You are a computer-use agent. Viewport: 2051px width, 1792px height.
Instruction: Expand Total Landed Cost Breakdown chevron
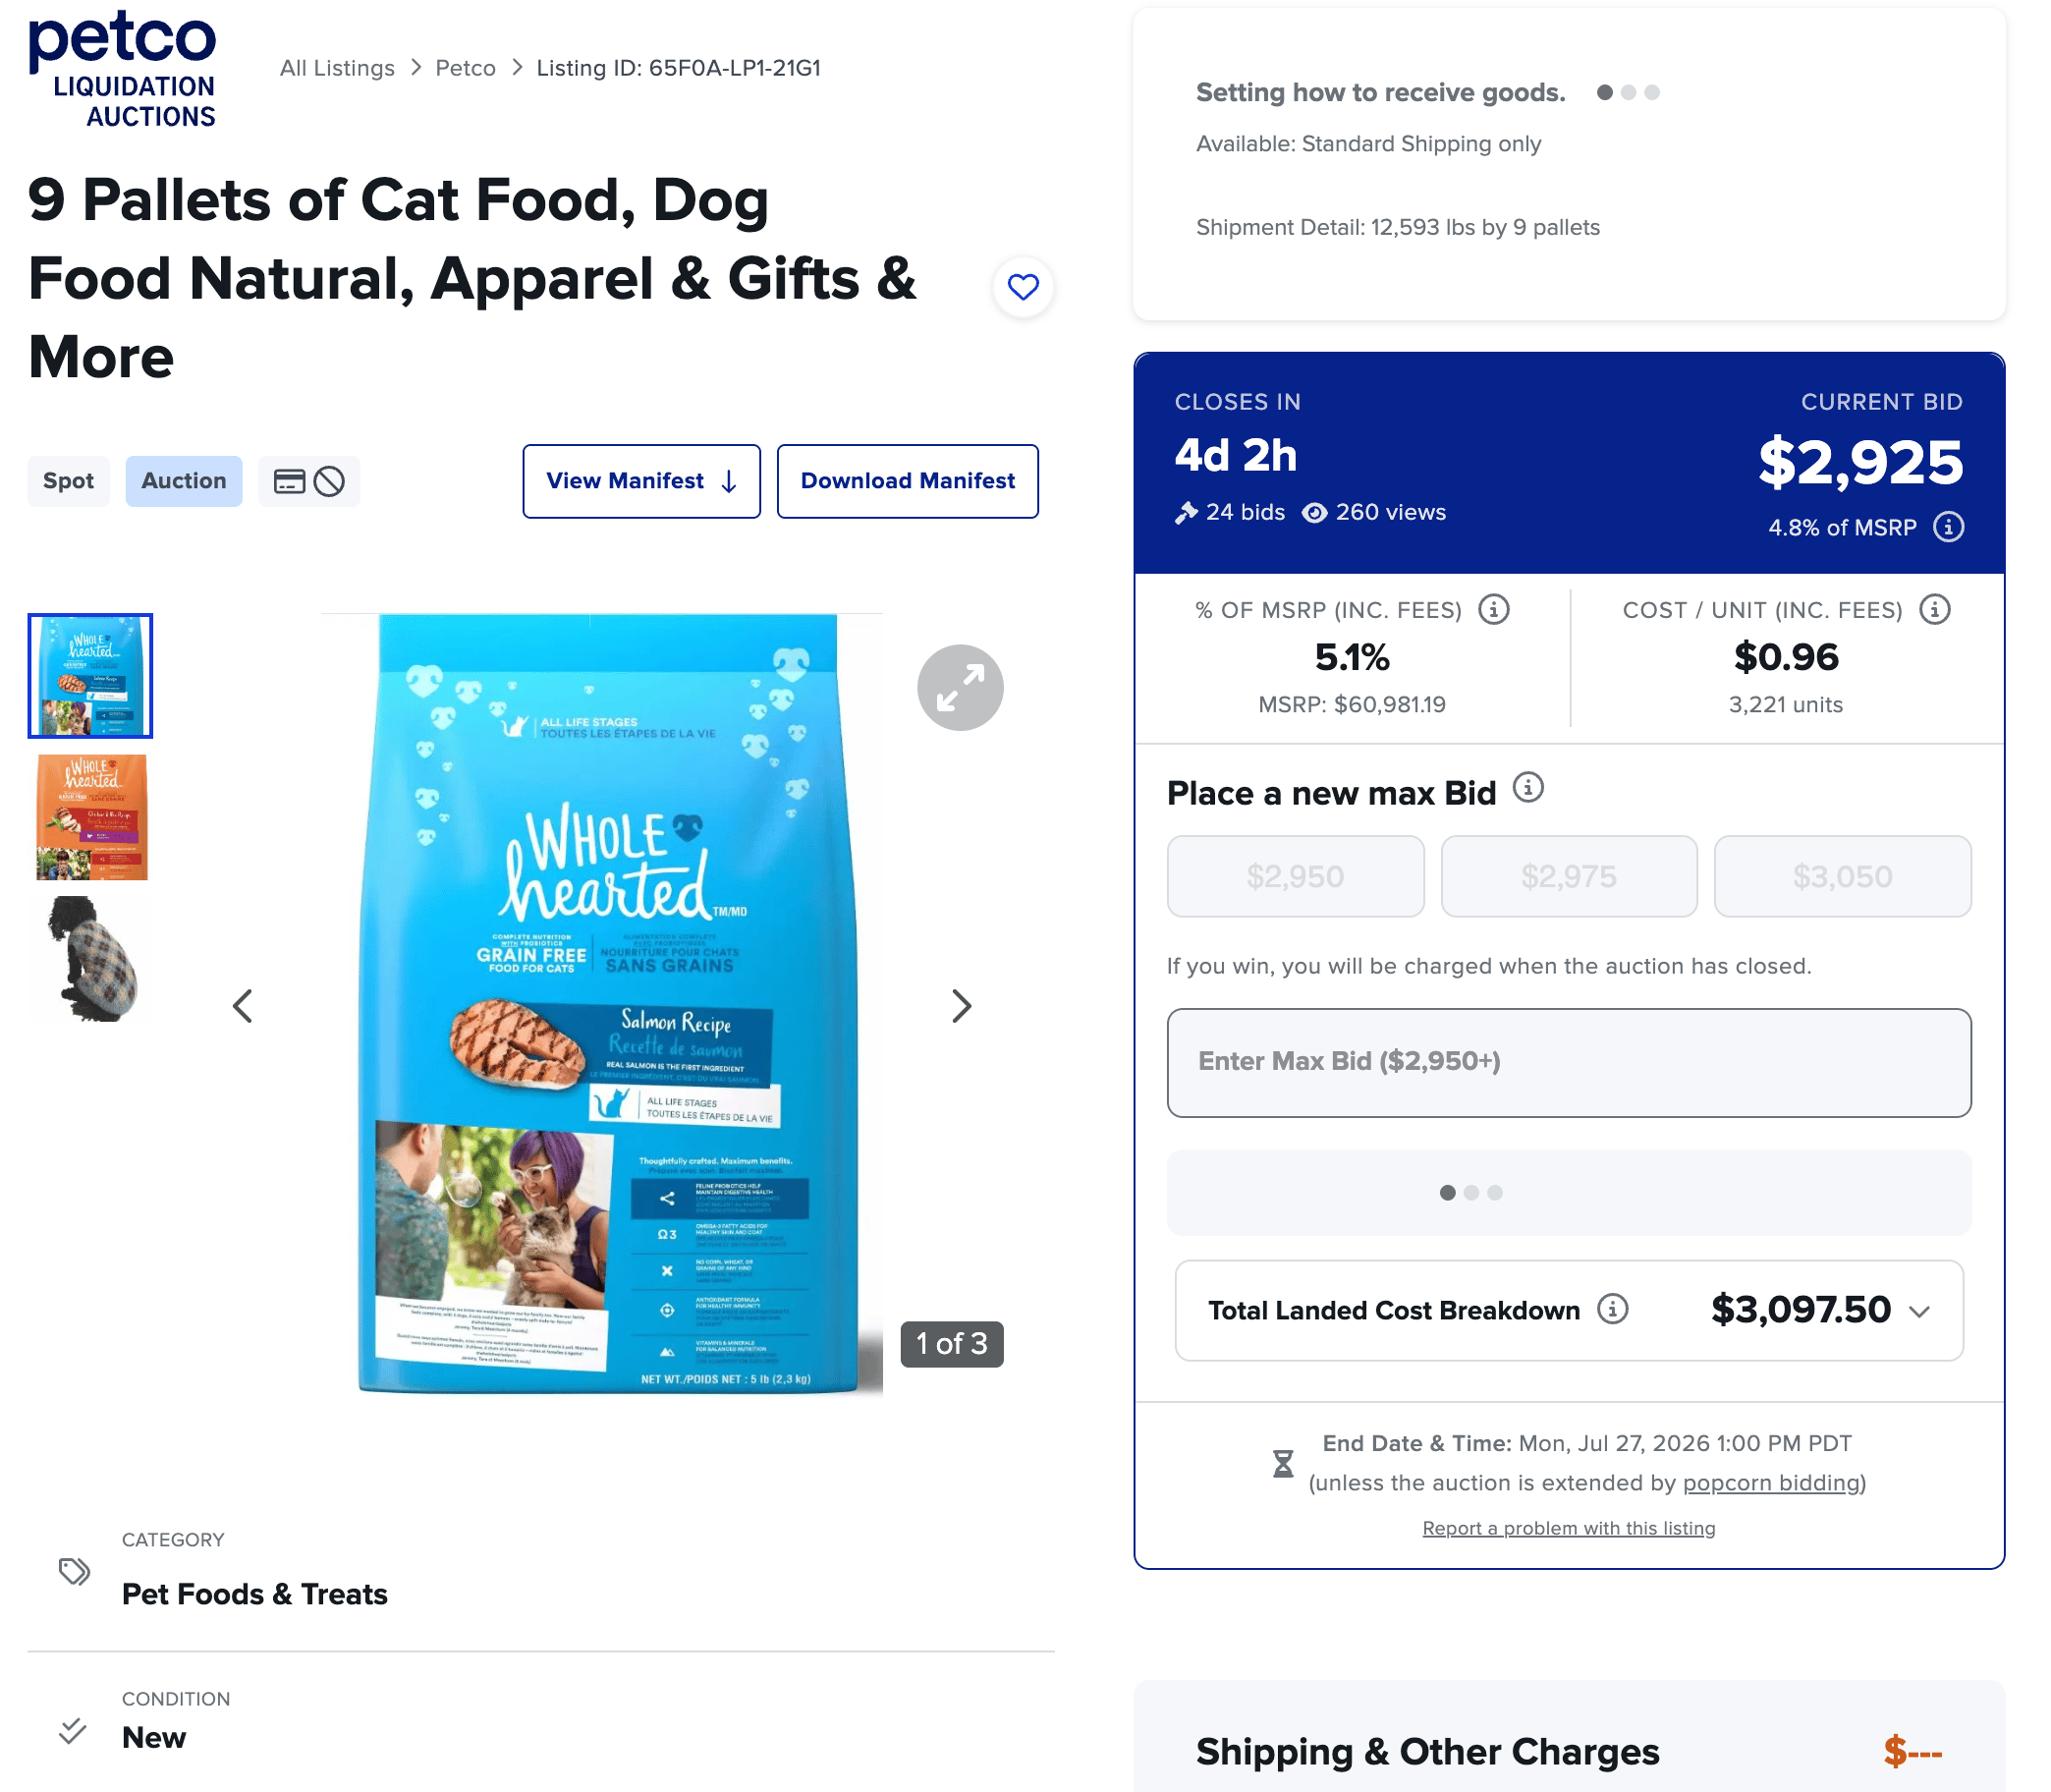click(1919, 1311)
